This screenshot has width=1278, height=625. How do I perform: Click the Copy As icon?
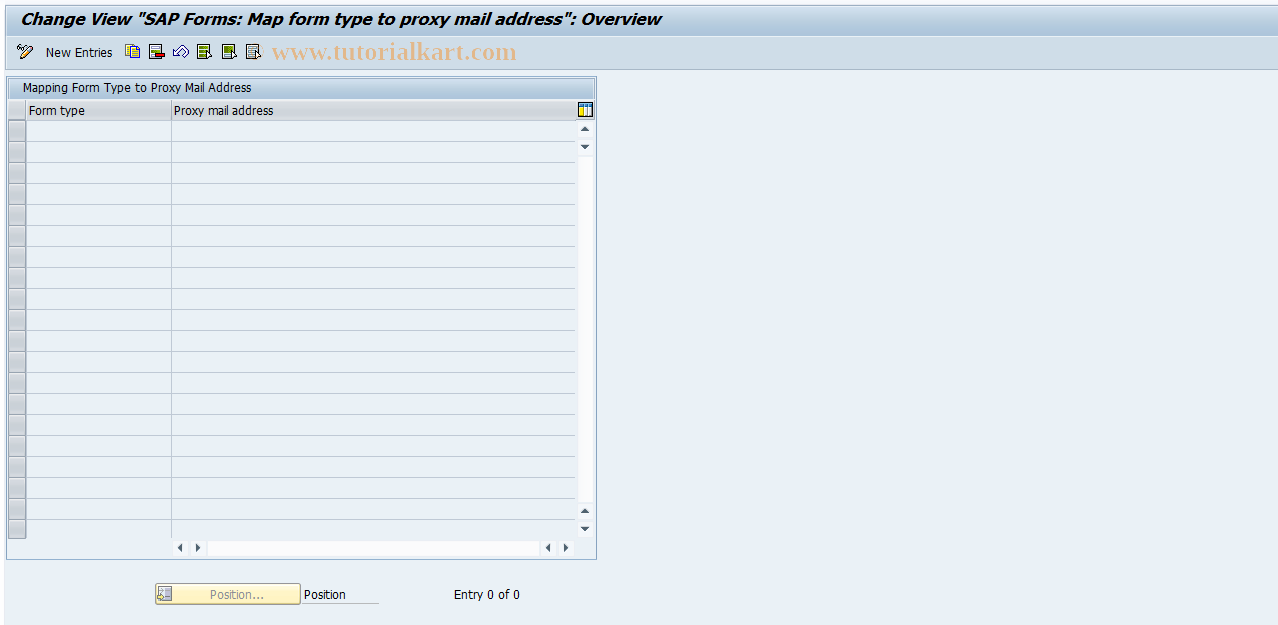133,52
